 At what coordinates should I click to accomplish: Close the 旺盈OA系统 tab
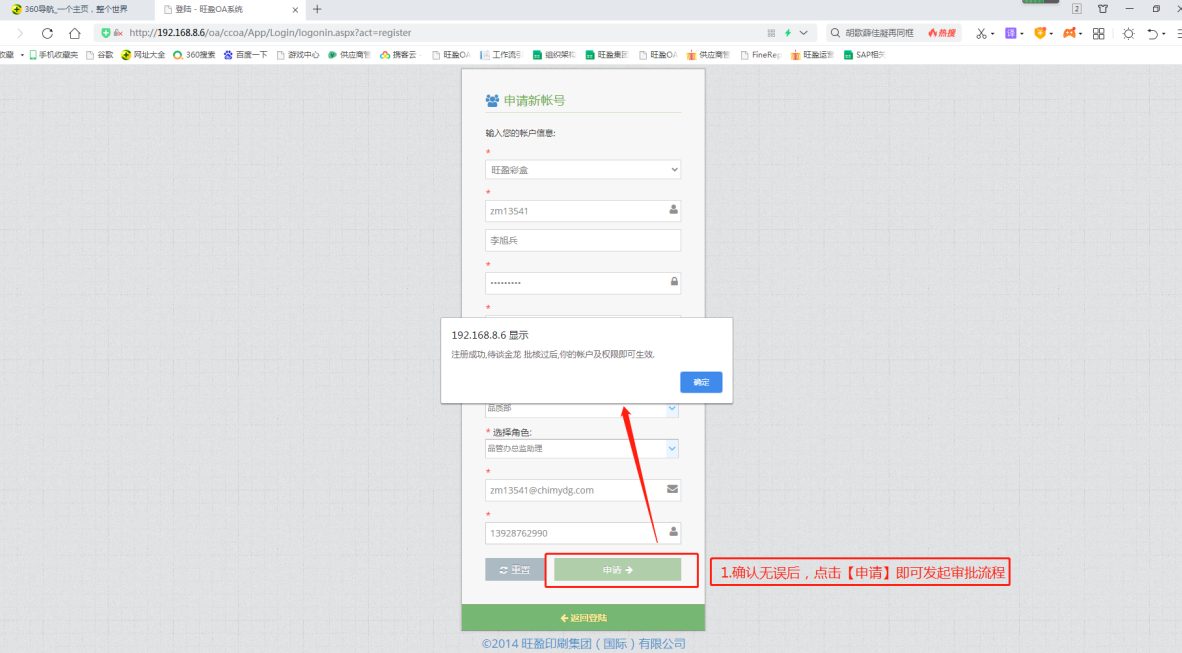296,10
